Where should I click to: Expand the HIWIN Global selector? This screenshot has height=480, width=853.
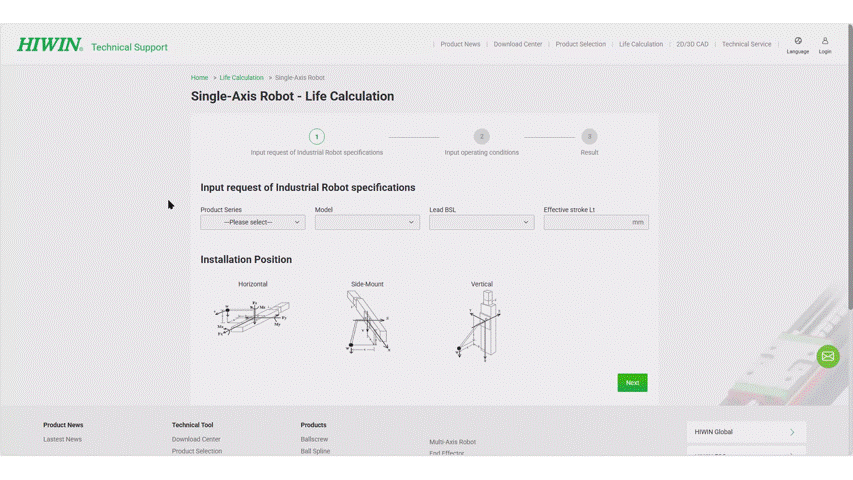(x=746, y=432)
